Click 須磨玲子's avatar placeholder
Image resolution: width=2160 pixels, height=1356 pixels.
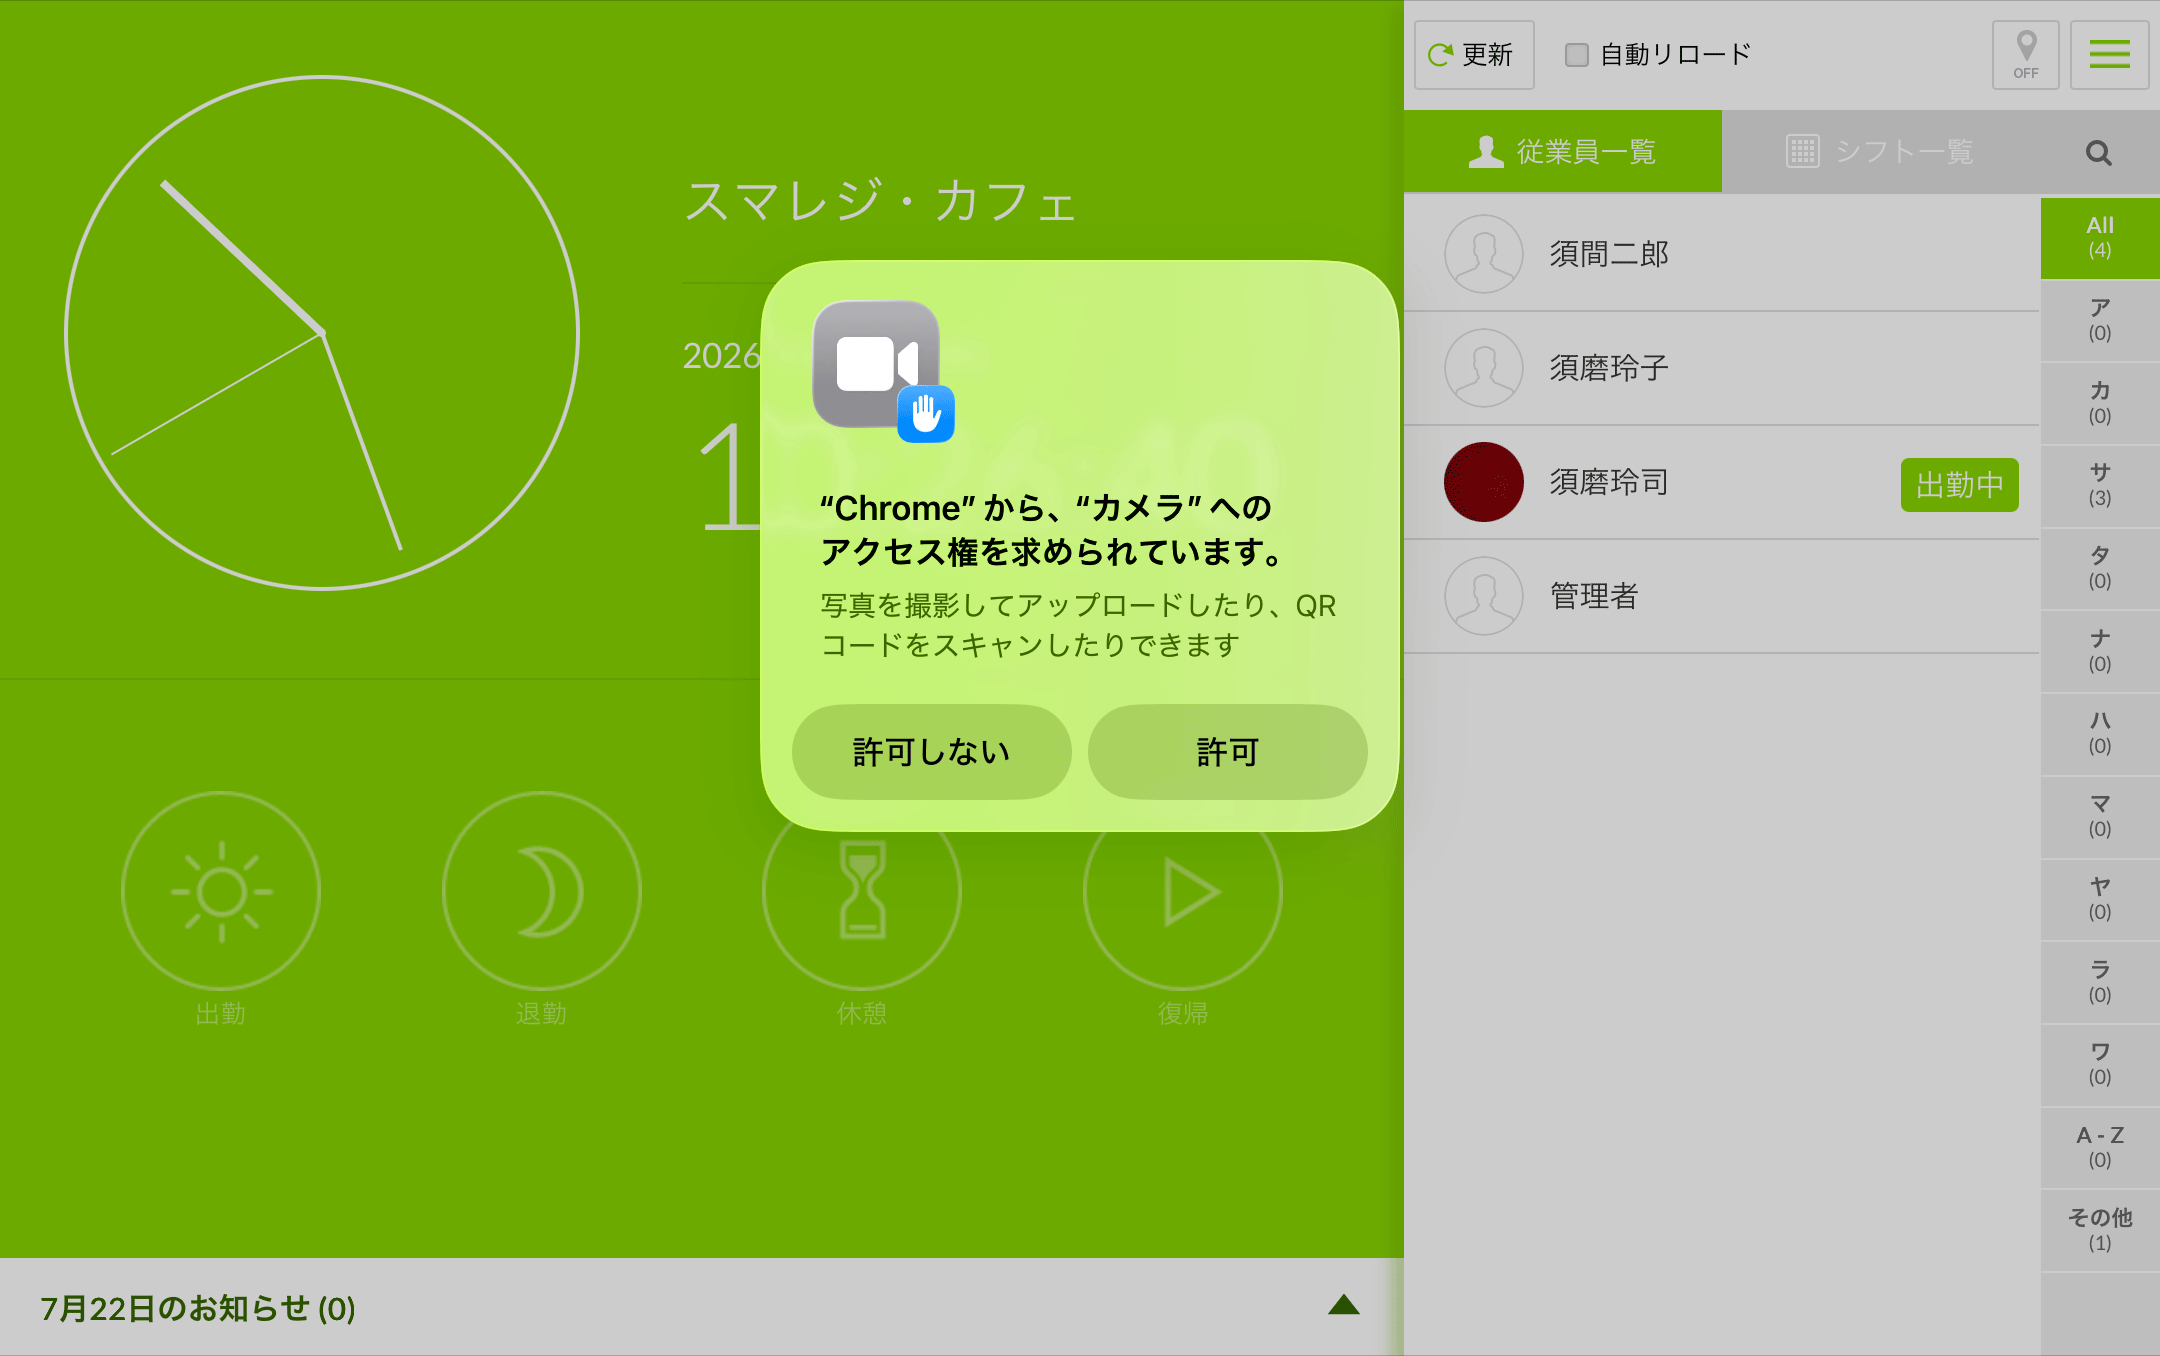point(1484,368)
